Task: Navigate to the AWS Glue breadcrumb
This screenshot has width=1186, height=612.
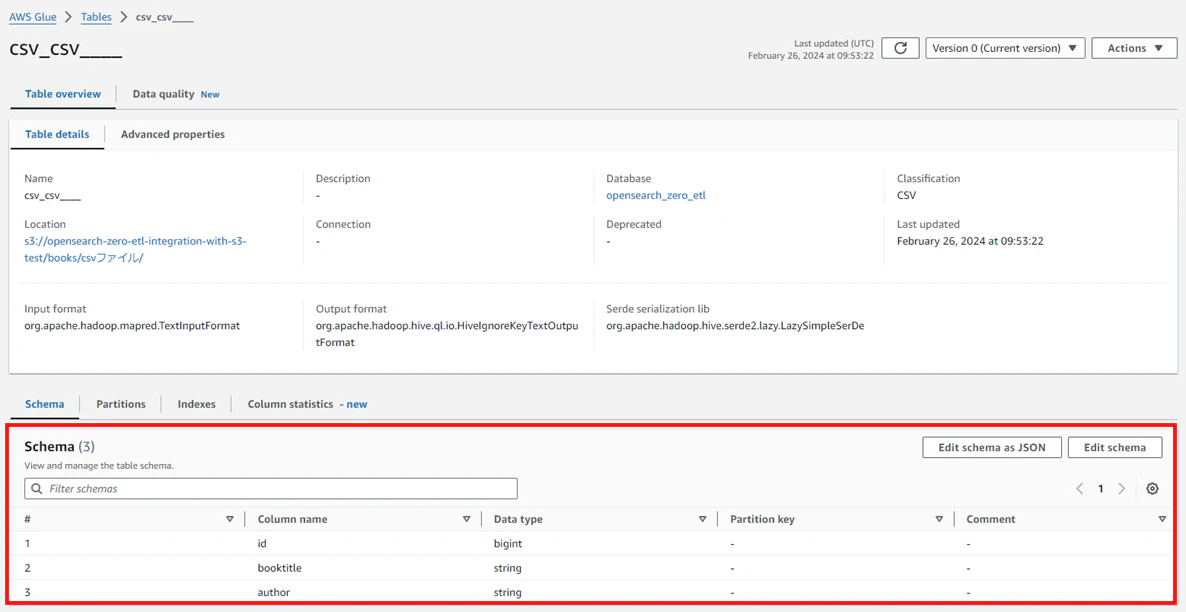Action: [33, 17]
